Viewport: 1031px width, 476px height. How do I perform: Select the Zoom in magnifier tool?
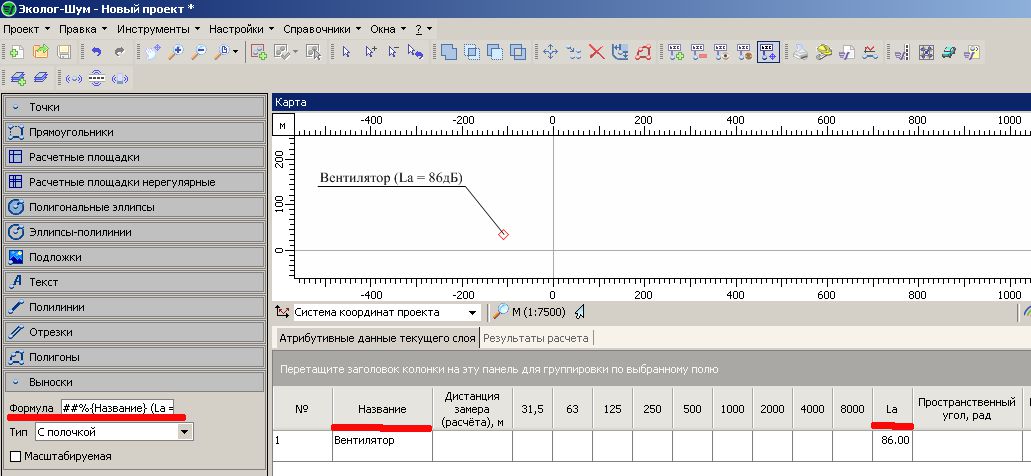[176, 52]
